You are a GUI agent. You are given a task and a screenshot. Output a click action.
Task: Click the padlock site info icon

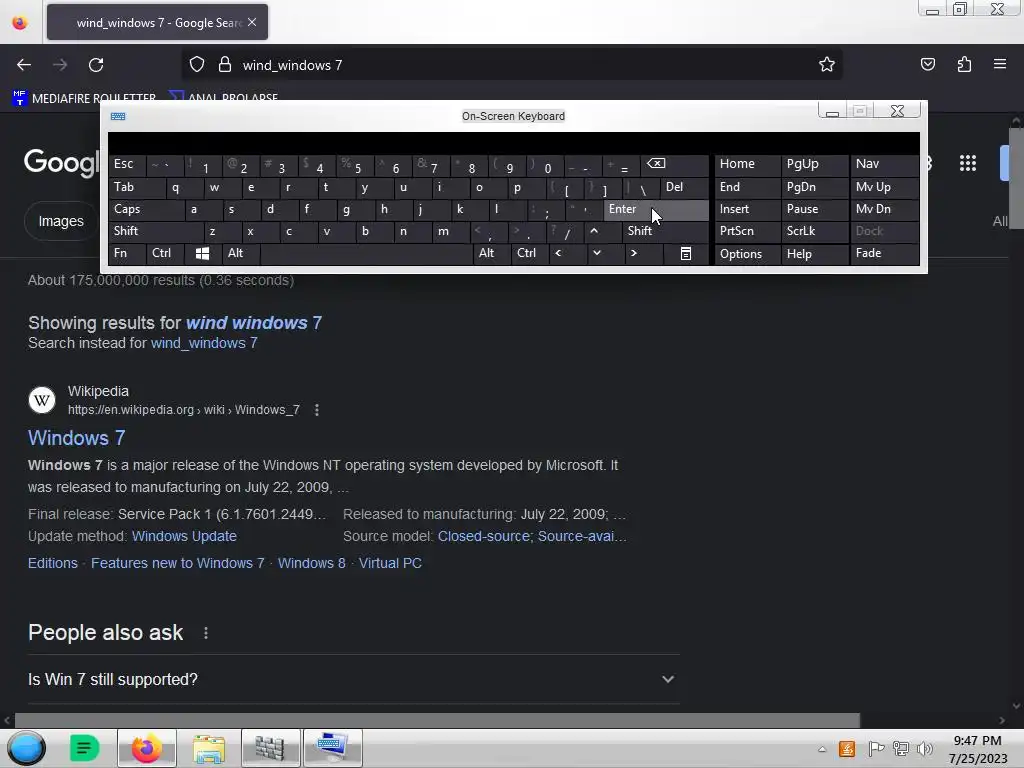(225, 65)
